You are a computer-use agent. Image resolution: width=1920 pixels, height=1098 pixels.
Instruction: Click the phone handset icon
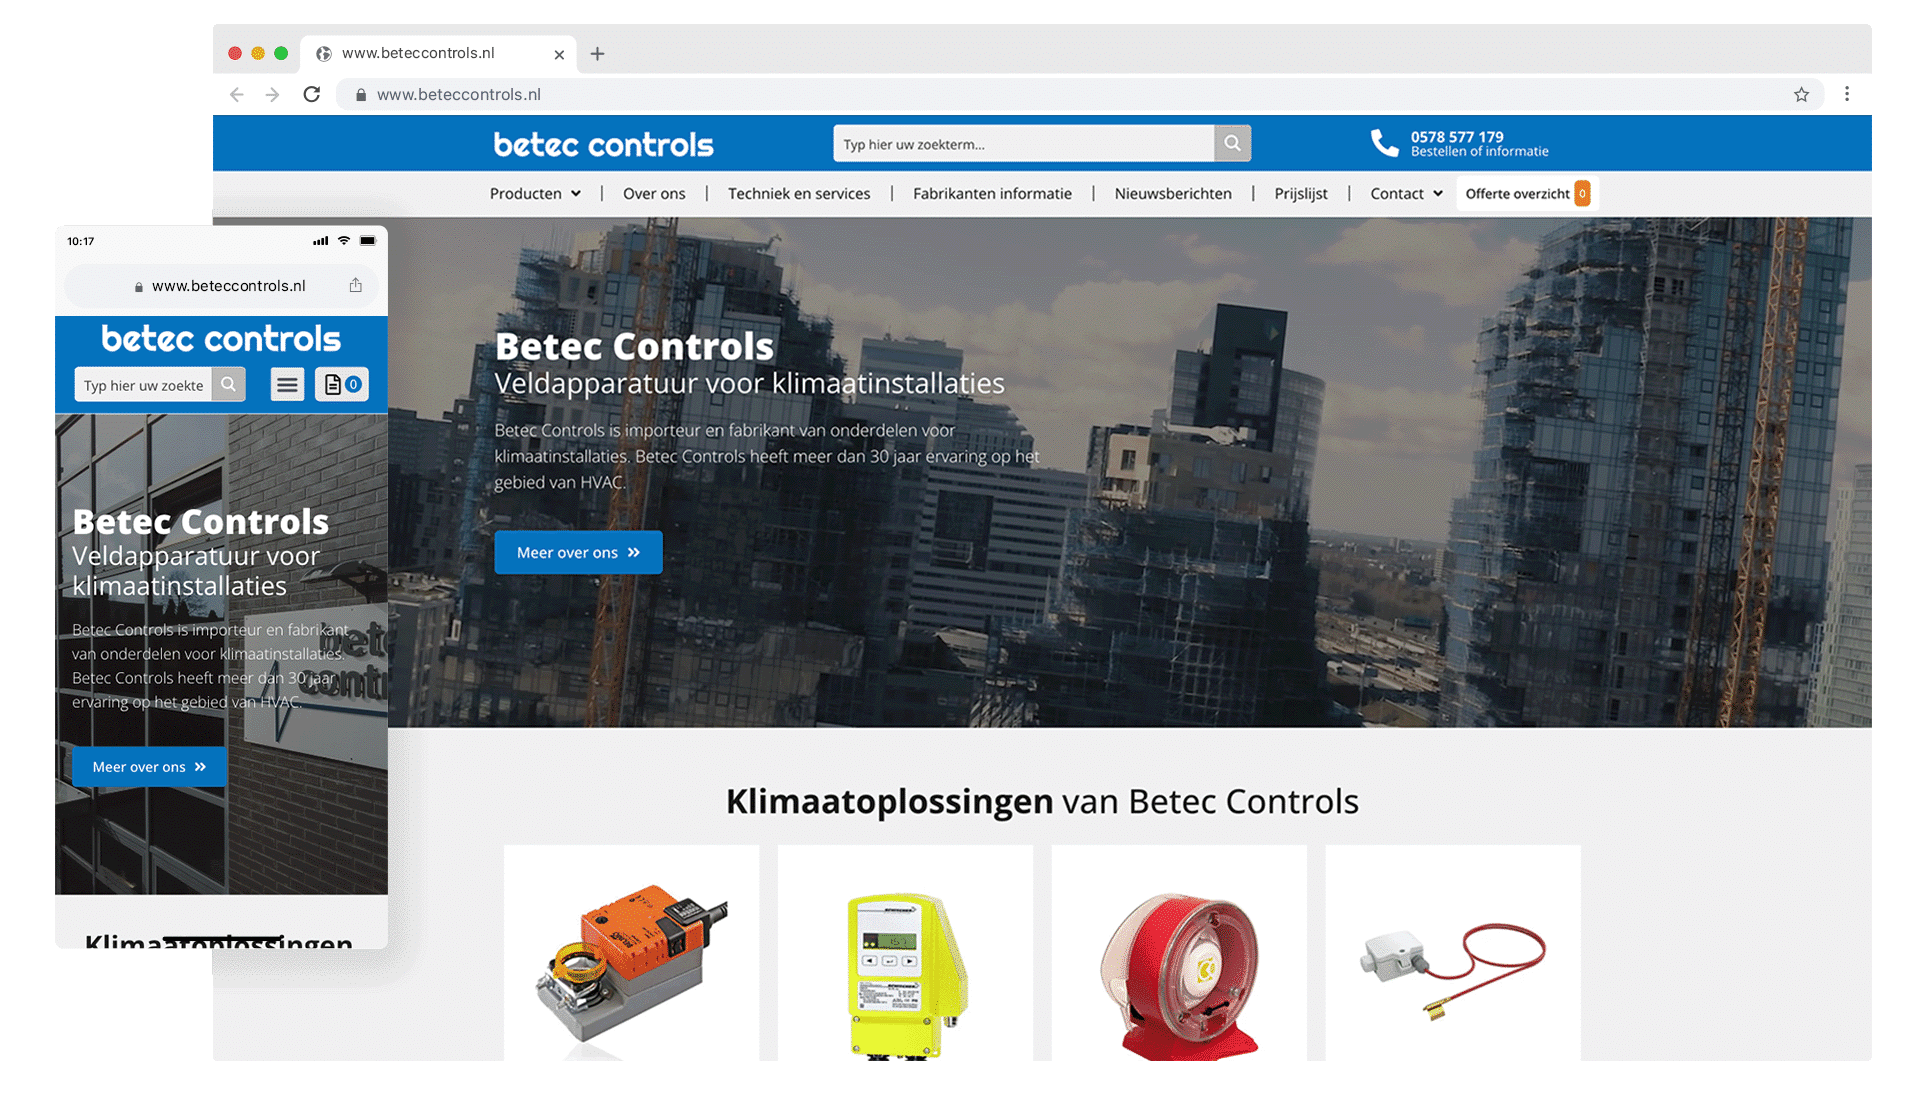tap(1384, 143)
